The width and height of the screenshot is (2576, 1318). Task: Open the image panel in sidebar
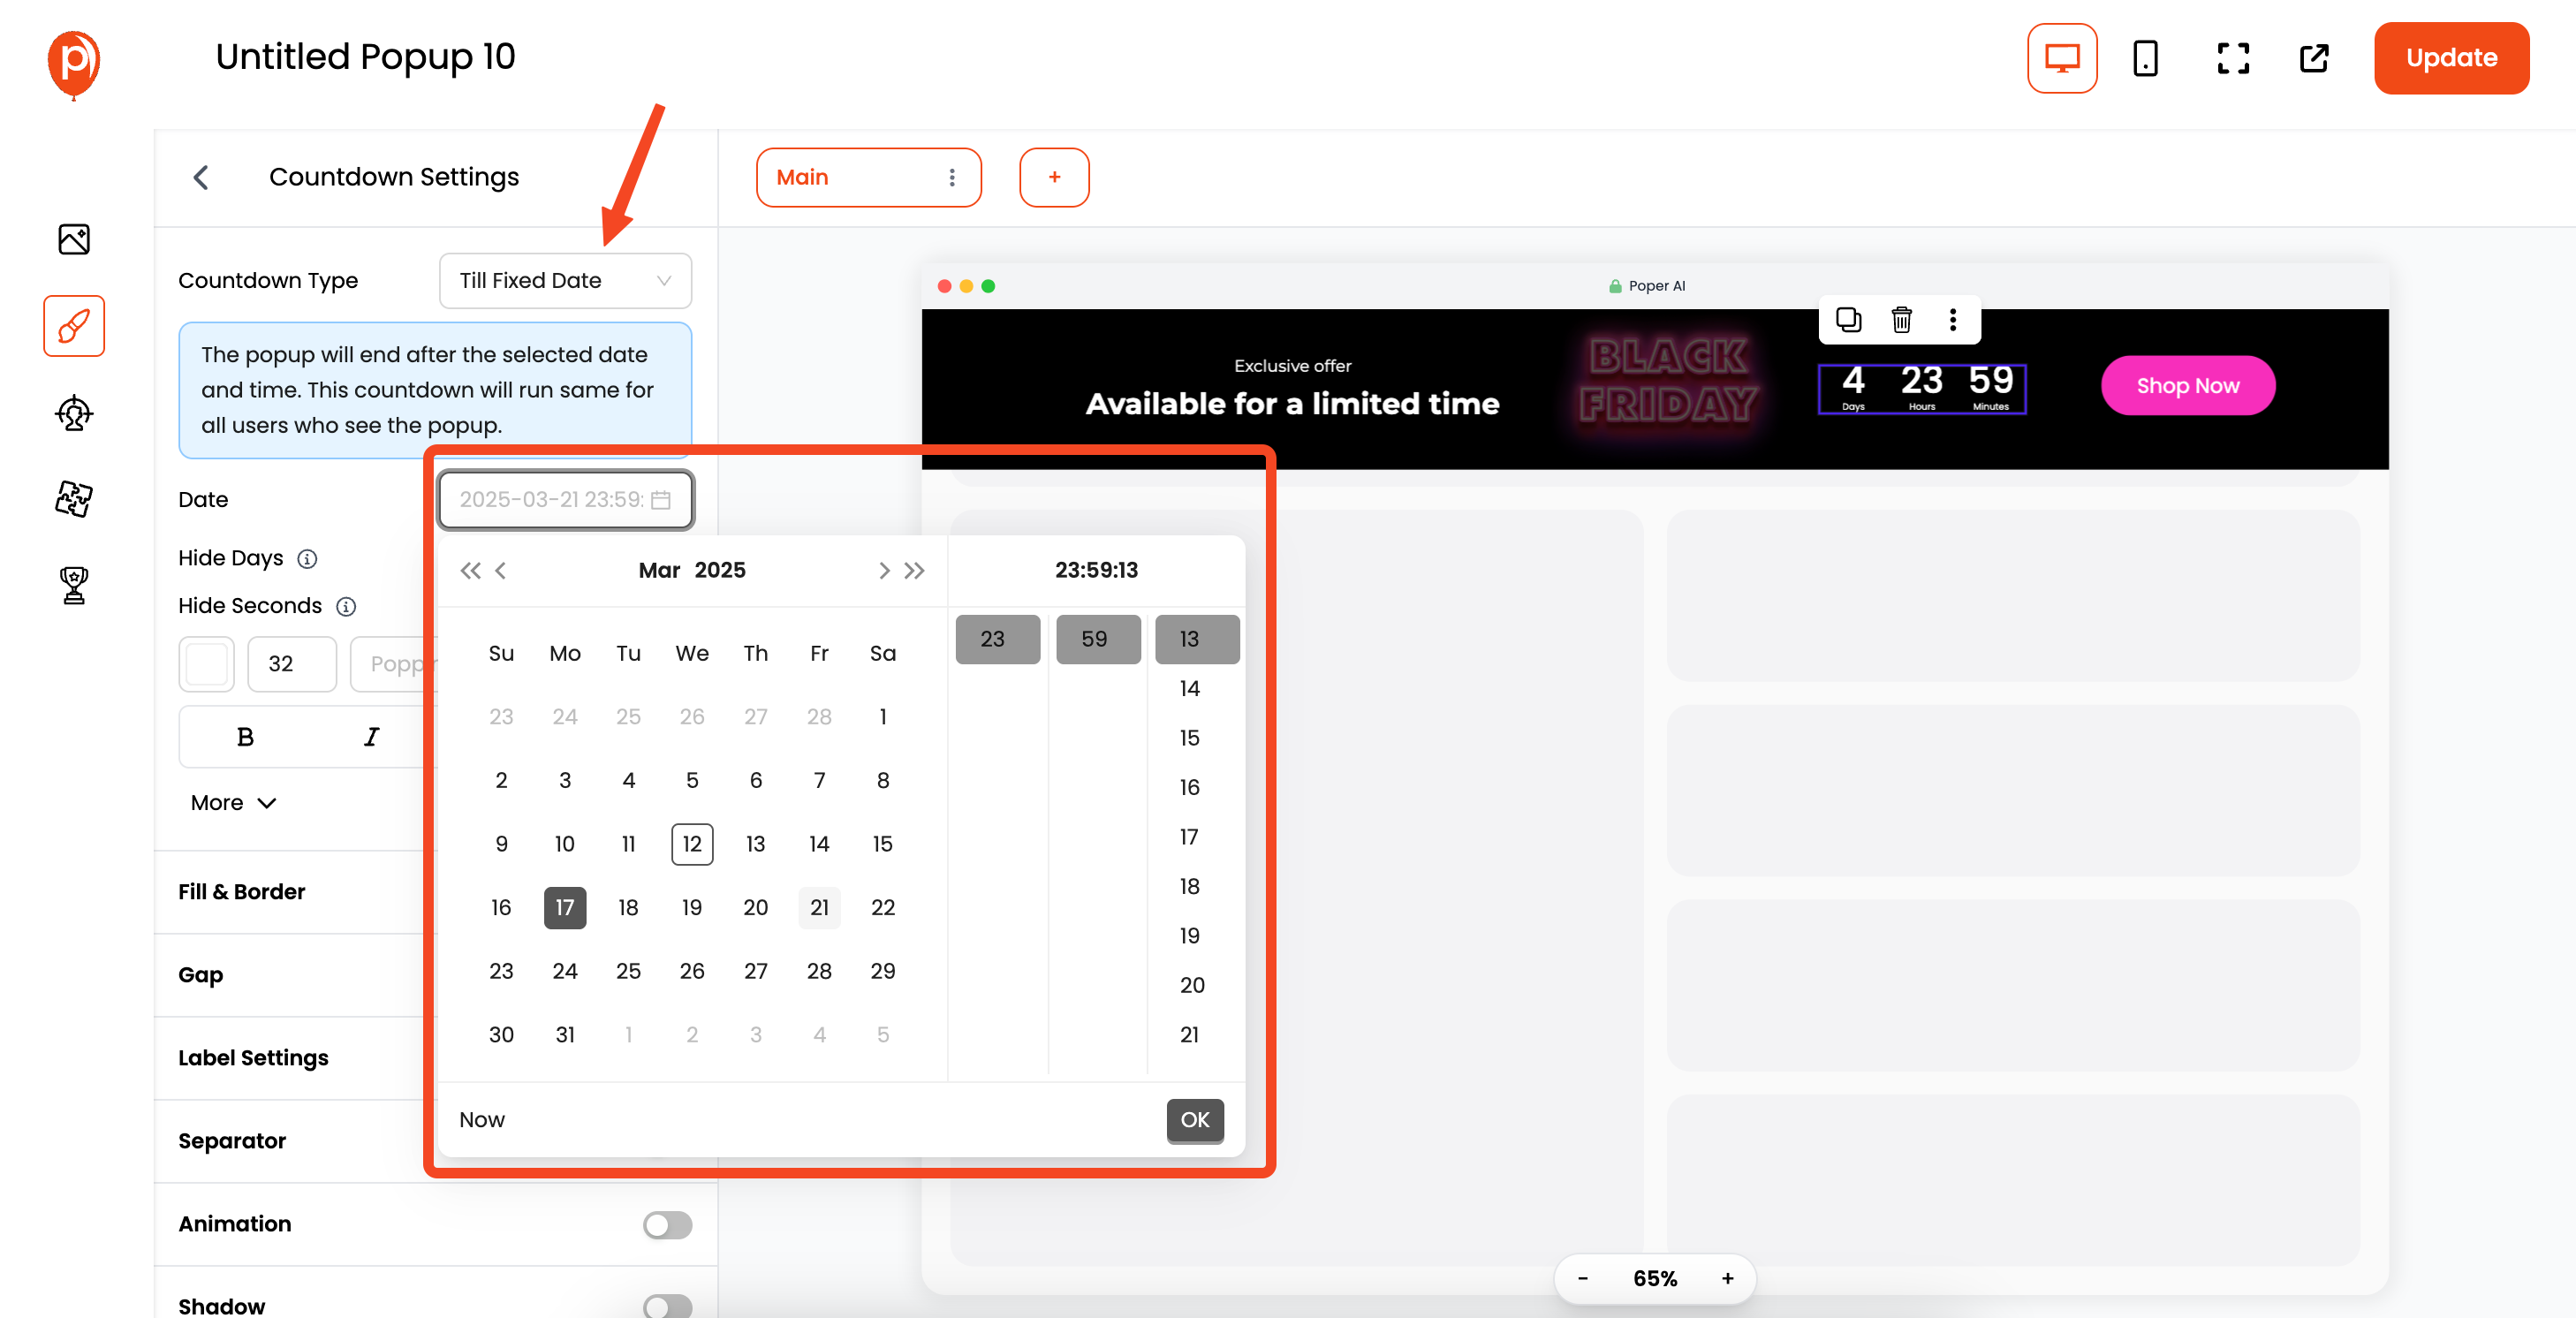[74, 239]
